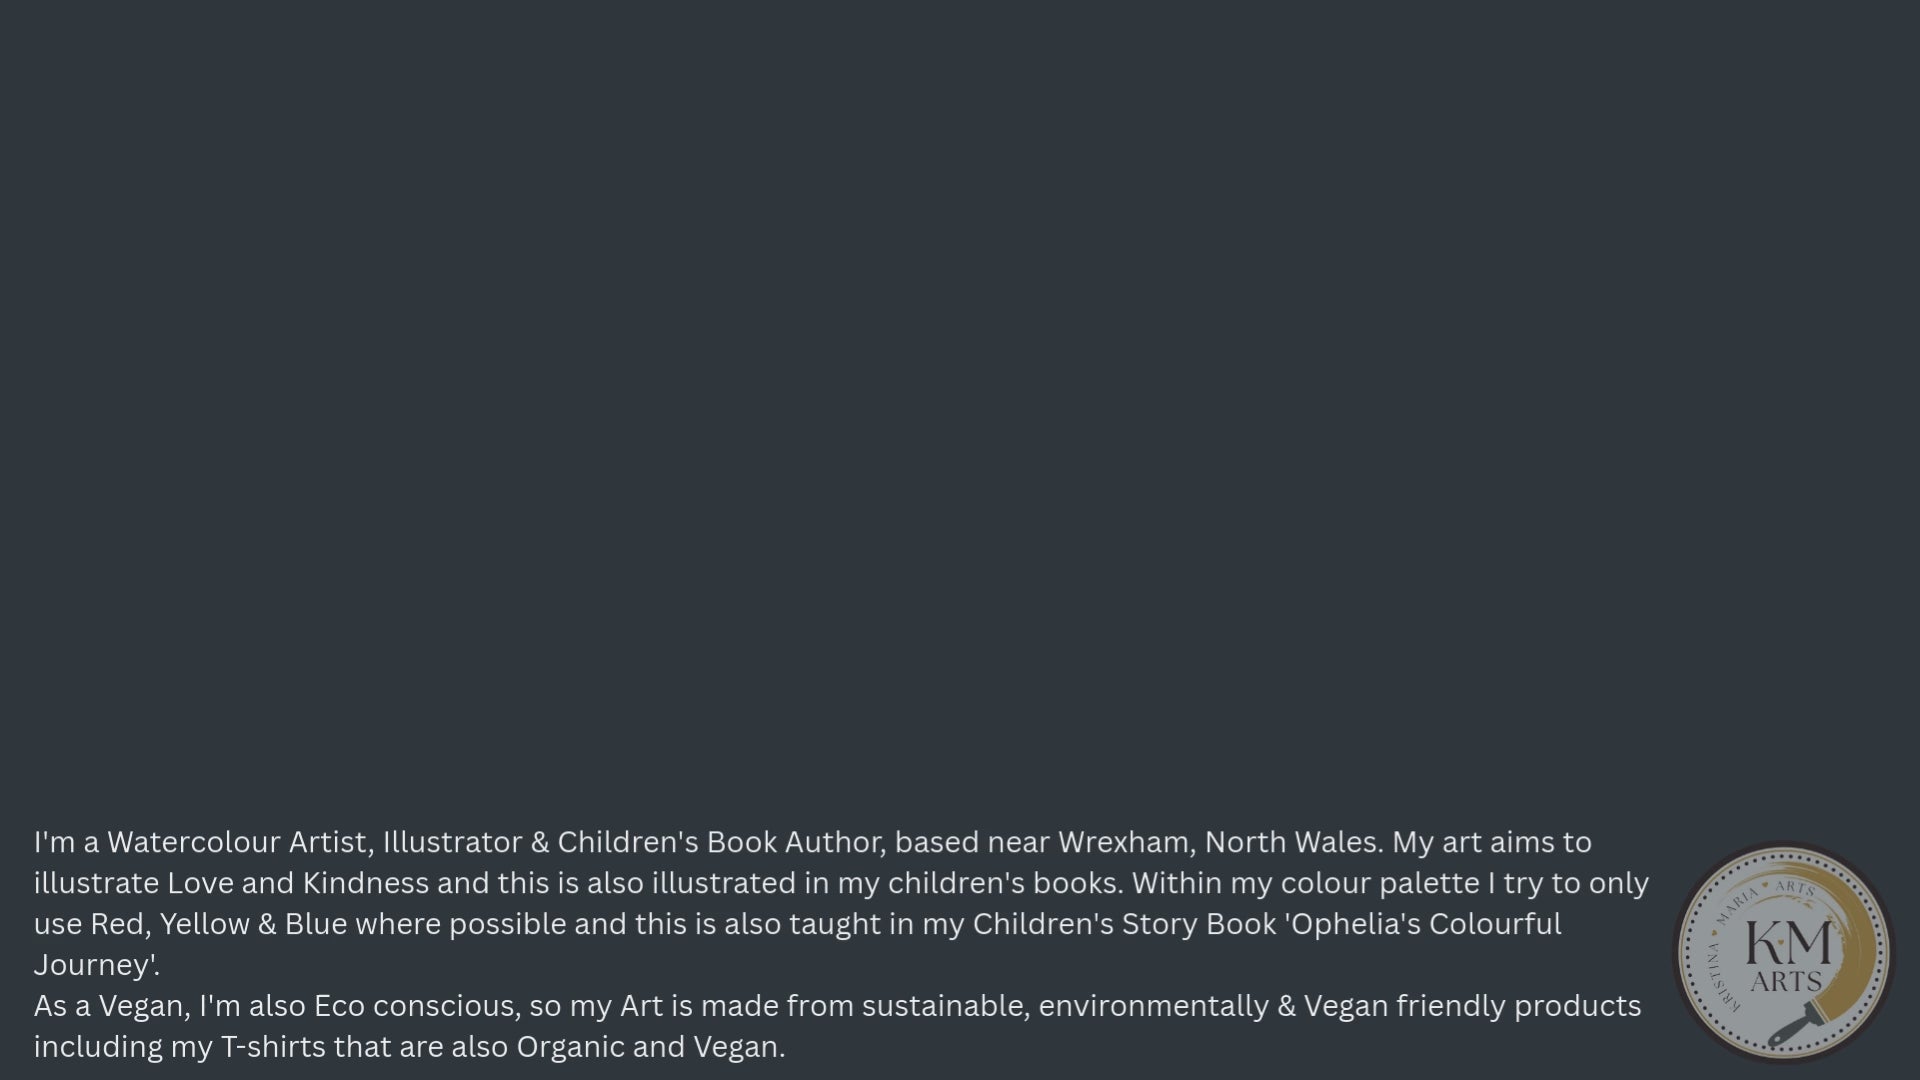Viewport: 1920px width, 1080px height.
Task: Click 'Wrexham, North Wales' in the description
Action: click(1220, 842)
